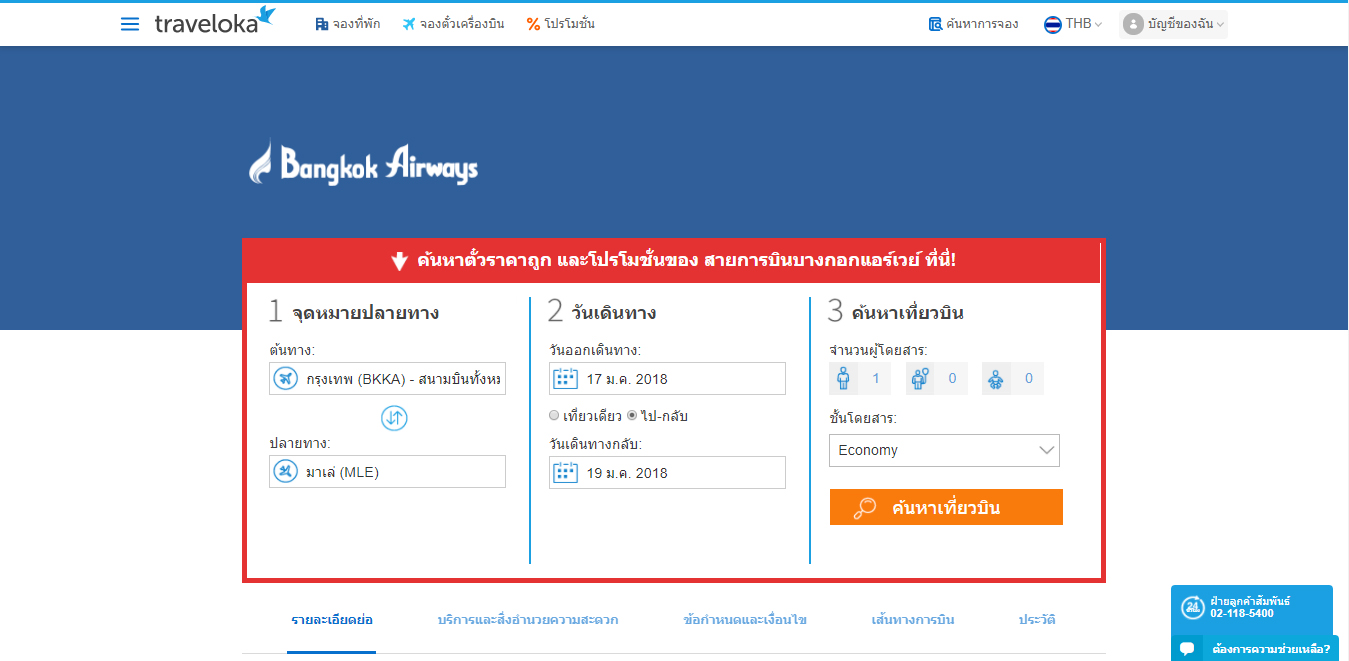Select the ไป-กลับ round-trip radio button
The width and height of the screenshot is (1349, 661).
tap(632, 416)
